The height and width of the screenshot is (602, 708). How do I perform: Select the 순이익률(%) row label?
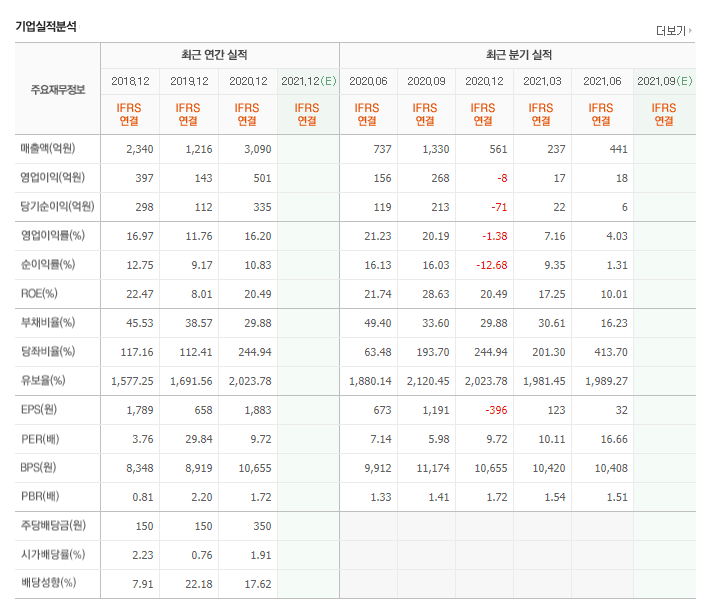[48, 264]
